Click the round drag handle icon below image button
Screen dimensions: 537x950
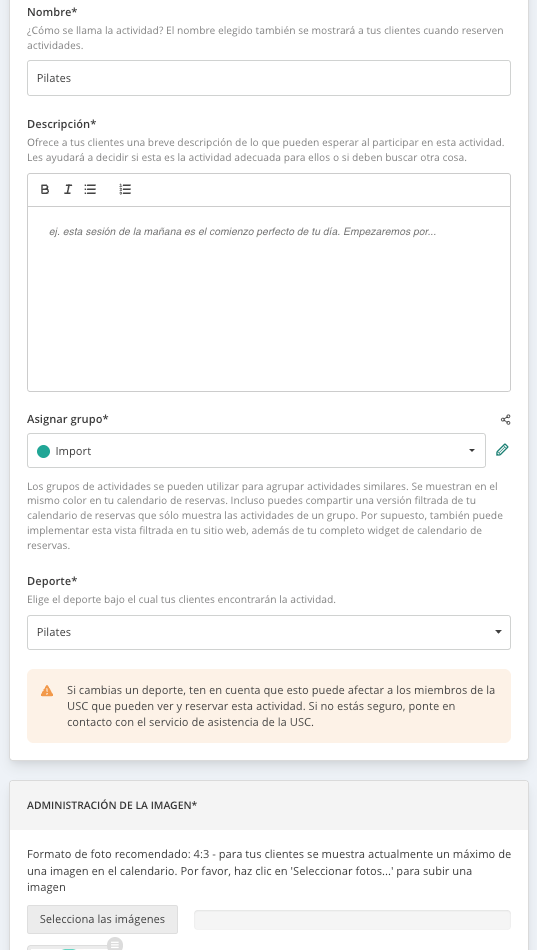115,944
